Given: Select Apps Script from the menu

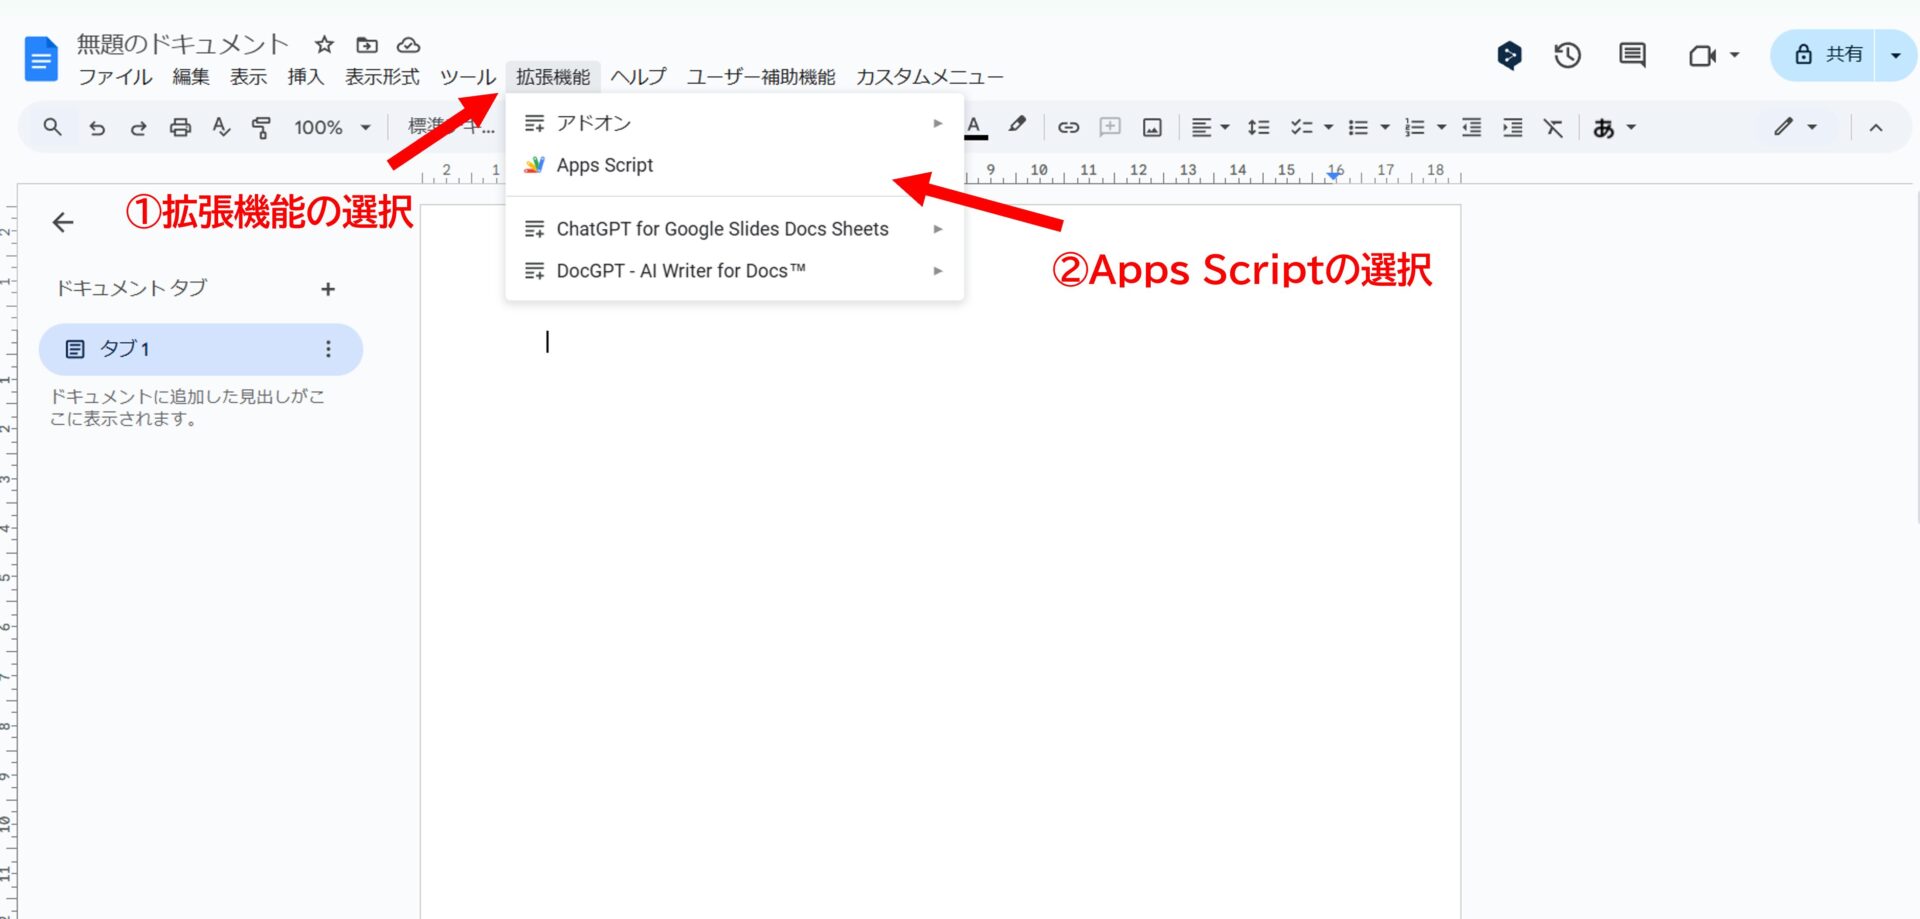Looking at the screenshot, I should pyautogui.click(x=604, y=165).
